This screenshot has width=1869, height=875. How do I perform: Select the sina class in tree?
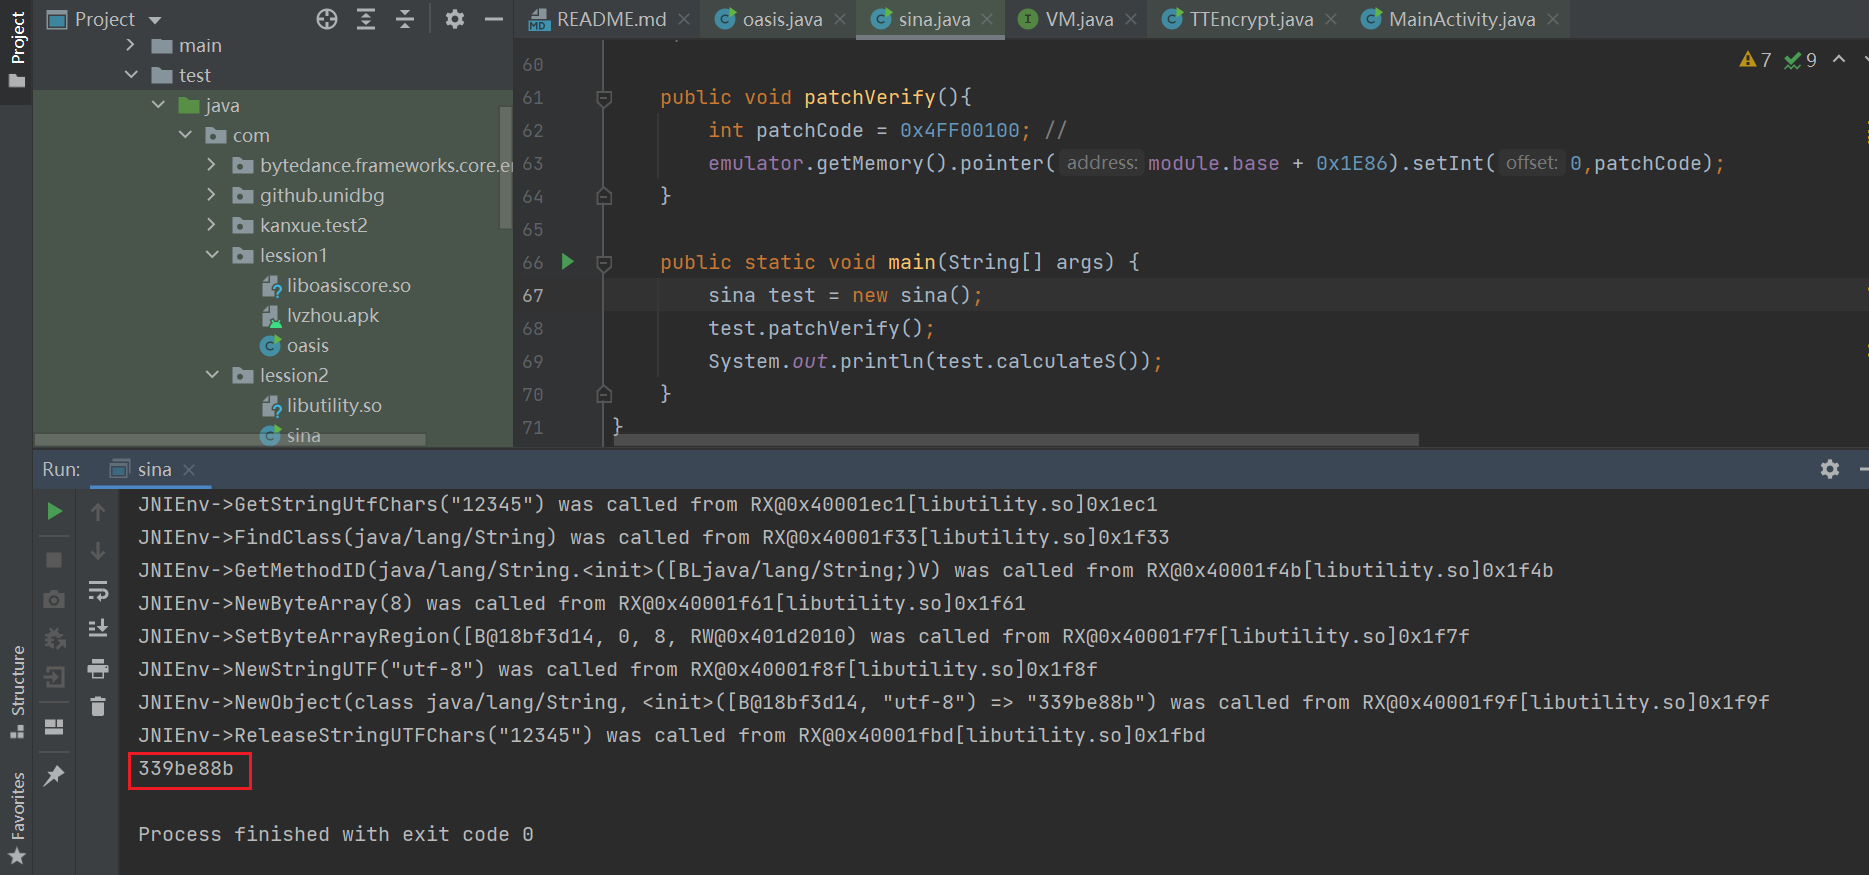(303, 435)
